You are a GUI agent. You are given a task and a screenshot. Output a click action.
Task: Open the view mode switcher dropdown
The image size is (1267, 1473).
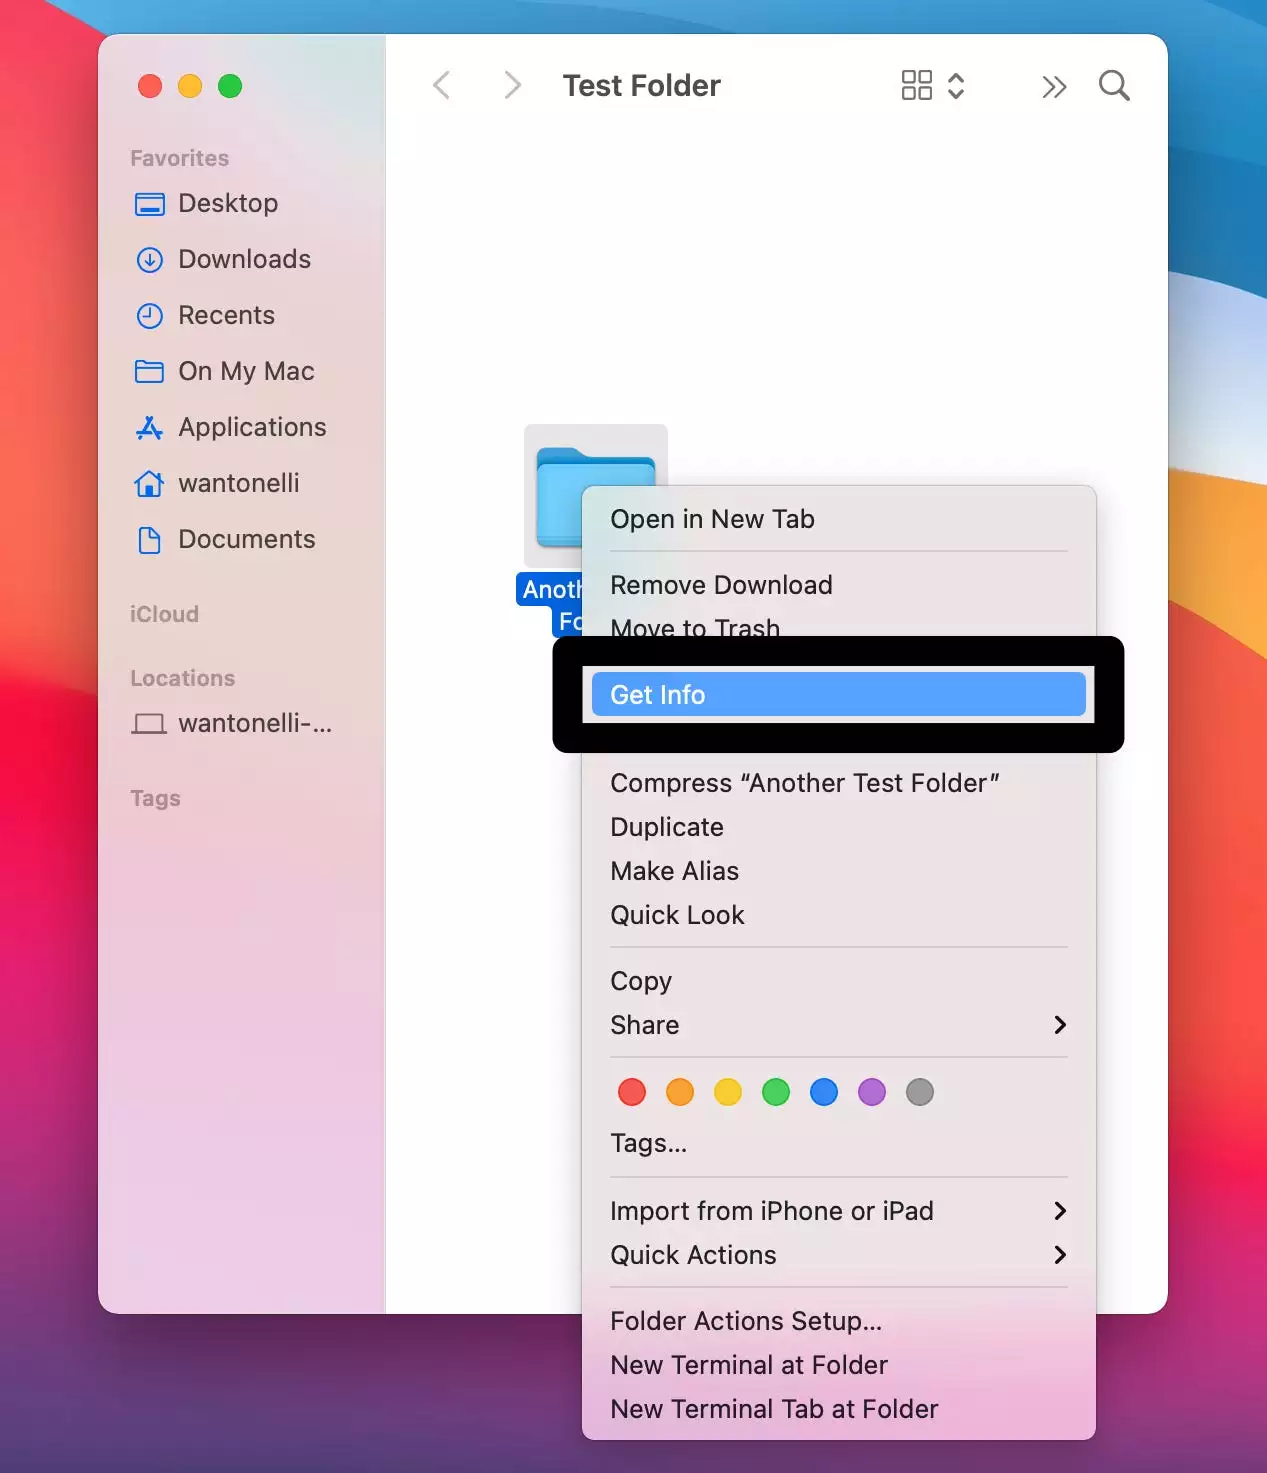tap(932, 86)
